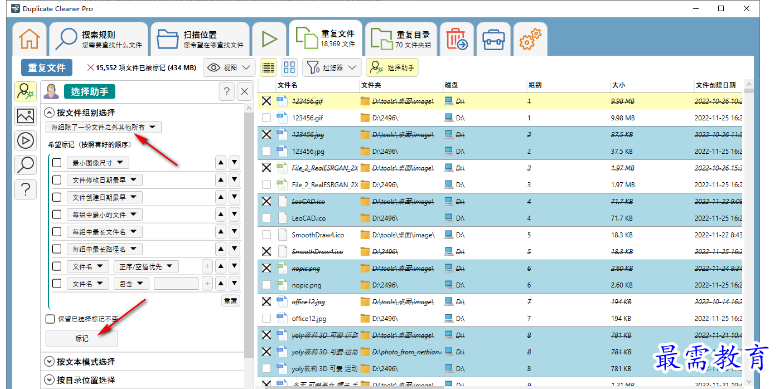Move 每组中最小的文件 rule up

221,215
